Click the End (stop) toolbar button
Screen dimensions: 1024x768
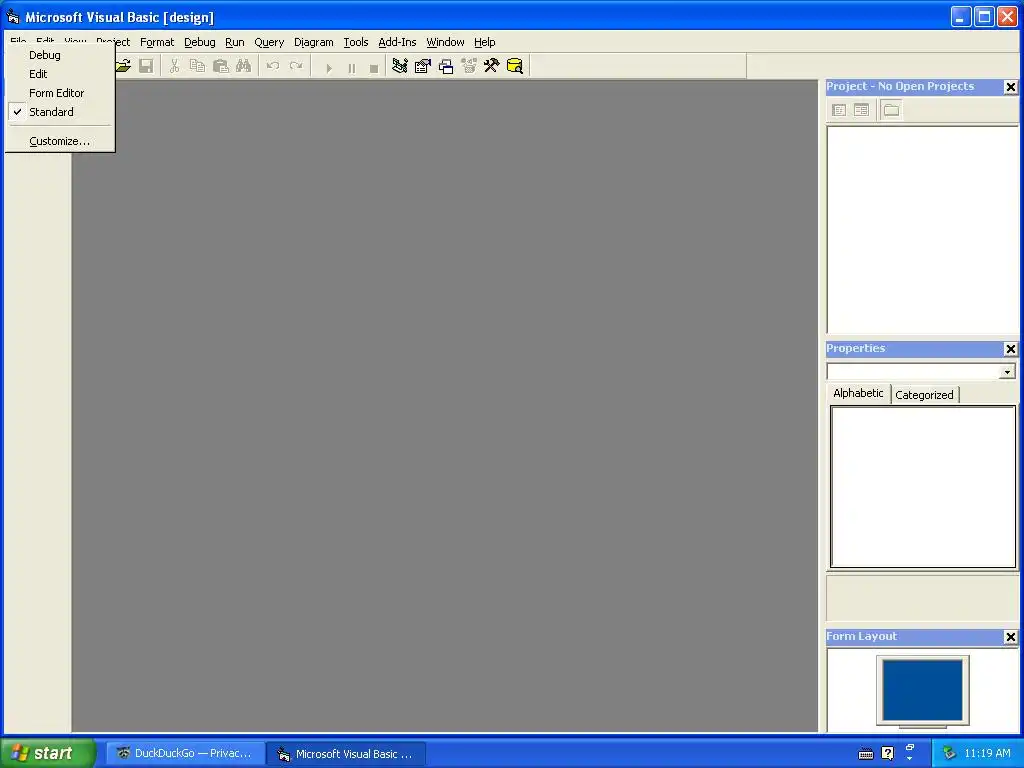(x=374, y=67)
